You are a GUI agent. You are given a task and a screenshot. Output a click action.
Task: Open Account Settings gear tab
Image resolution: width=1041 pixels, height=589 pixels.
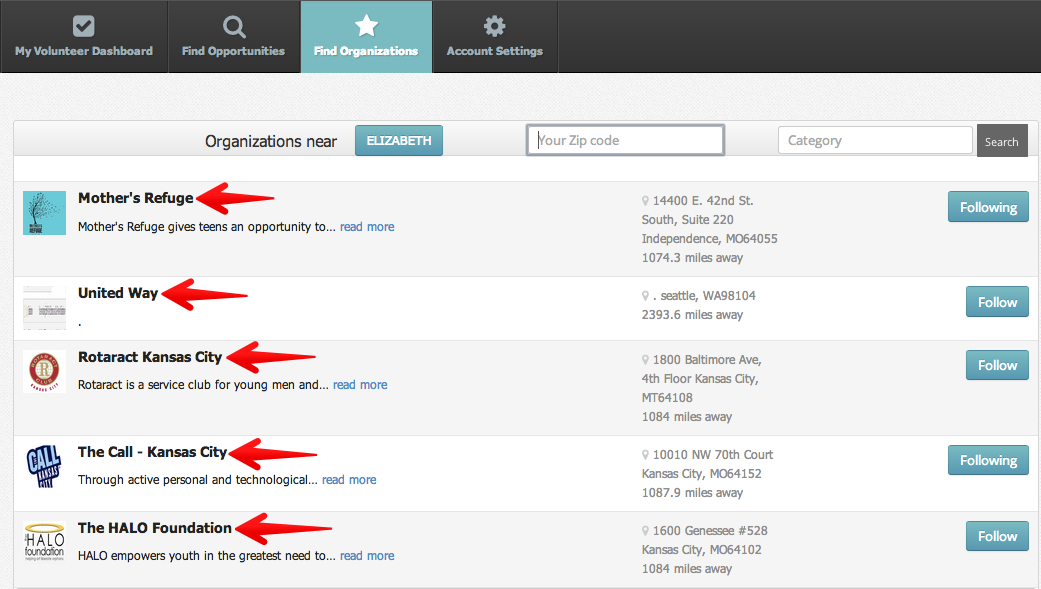coord(494,37)
